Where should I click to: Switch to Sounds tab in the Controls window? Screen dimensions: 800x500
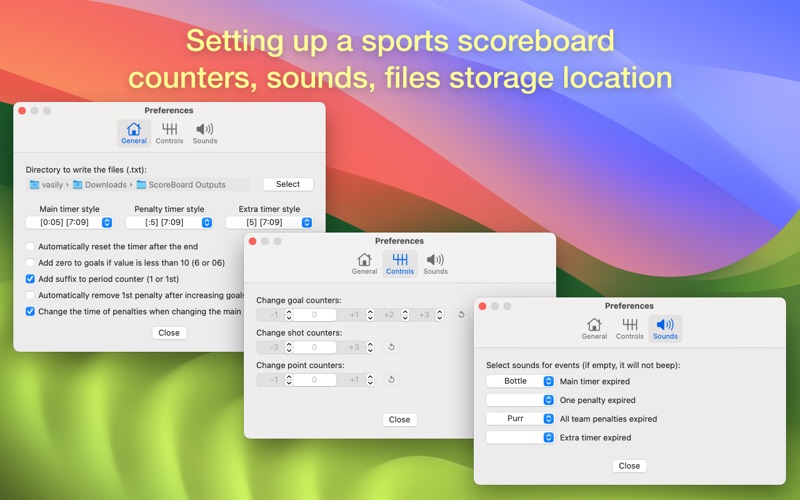point(435,264)
